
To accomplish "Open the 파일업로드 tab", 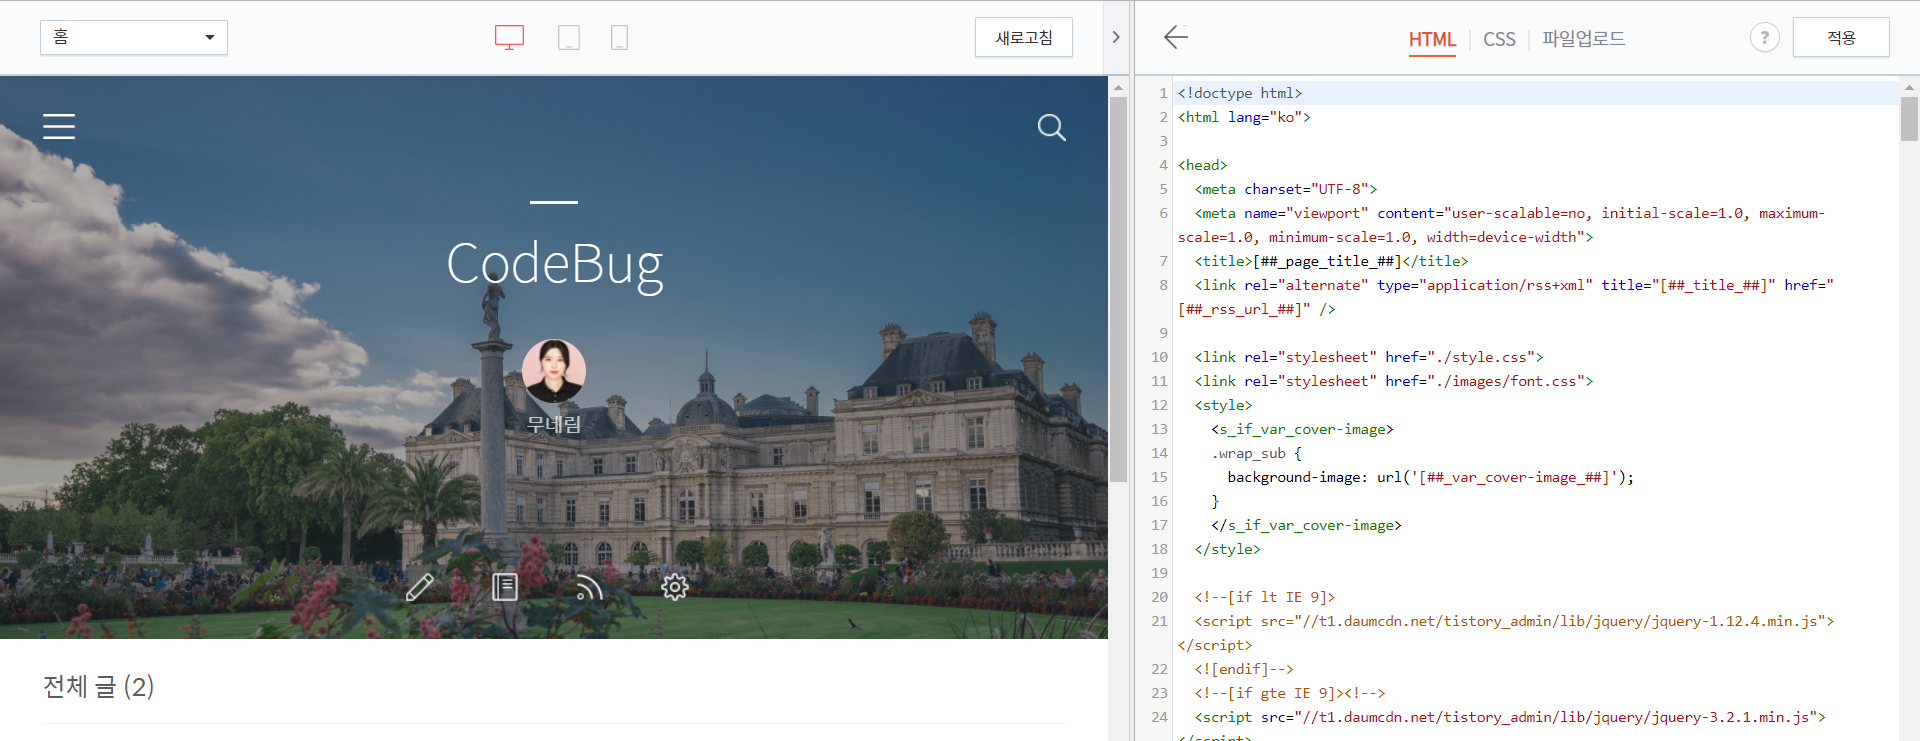I will click(1583, 39).
